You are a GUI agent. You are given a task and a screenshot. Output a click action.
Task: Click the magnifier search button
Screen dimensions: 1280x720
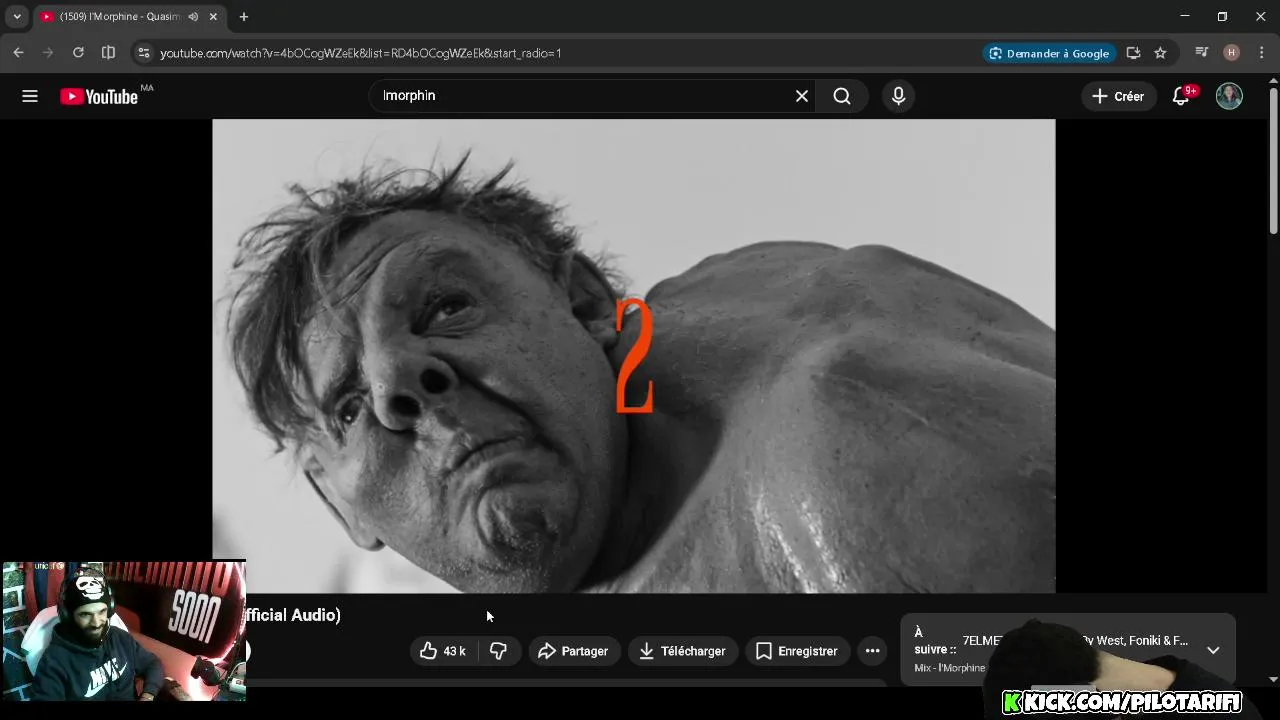point(842,96)
